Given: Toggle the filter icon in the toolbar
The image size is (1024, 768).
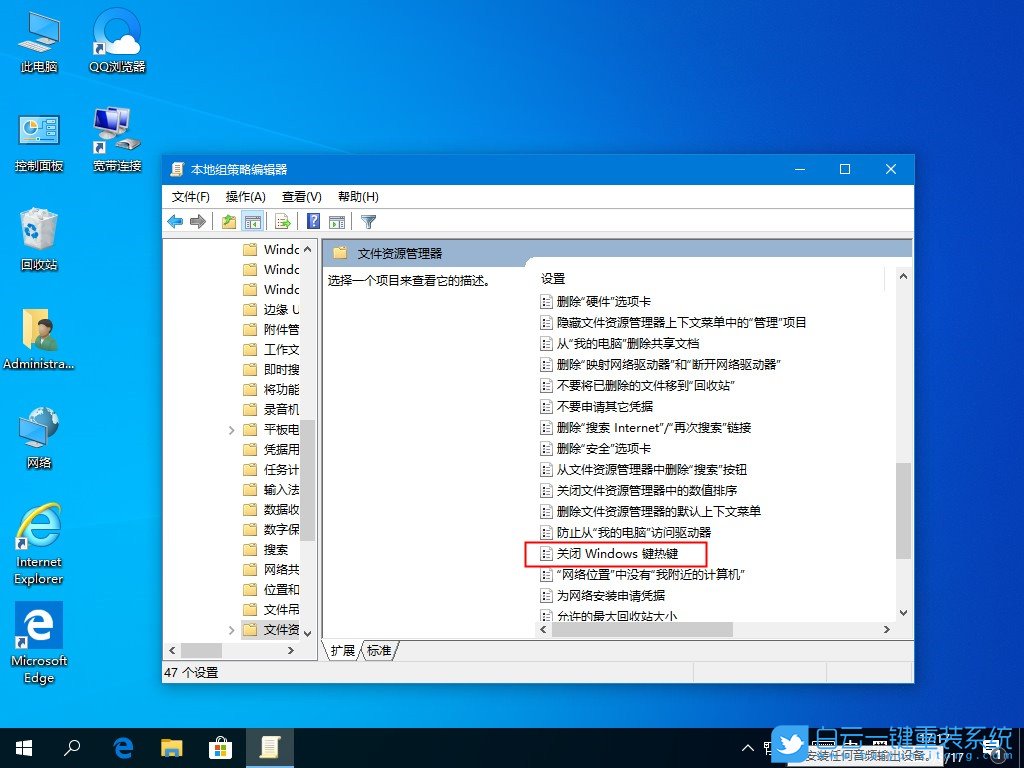Looking at the screenshot, I should click(368, 220).
